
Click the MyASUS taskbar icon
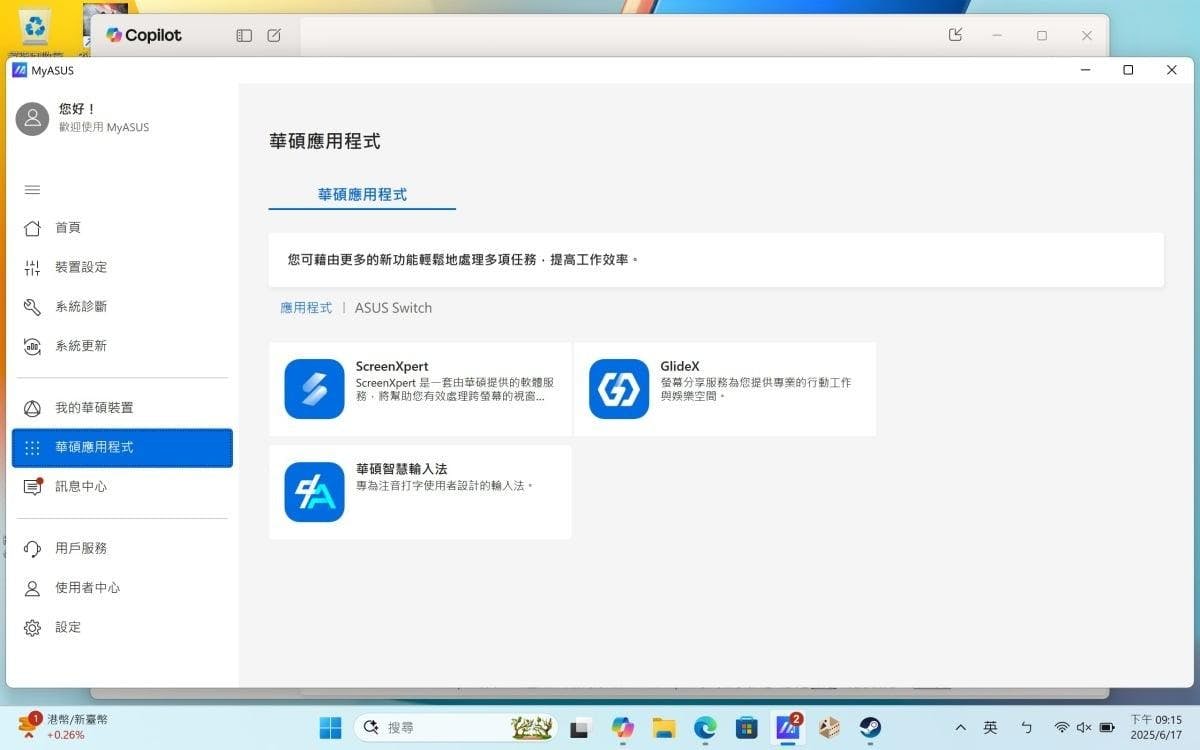788,727
